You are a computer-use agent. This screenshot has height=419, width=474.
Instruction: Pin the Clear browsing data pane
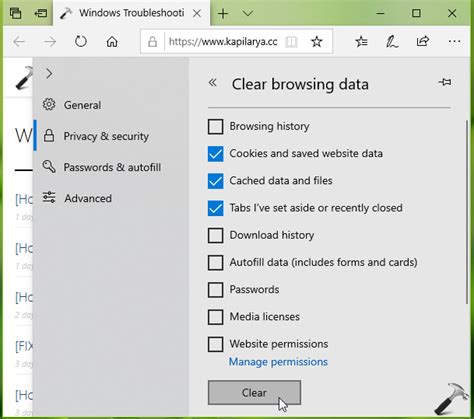pos(445,82)
